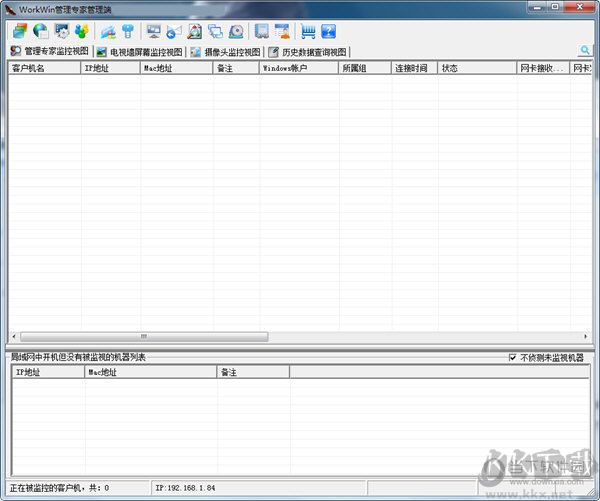
Task: Click the magnifier search icon at right
Action: tap(584, 50)
